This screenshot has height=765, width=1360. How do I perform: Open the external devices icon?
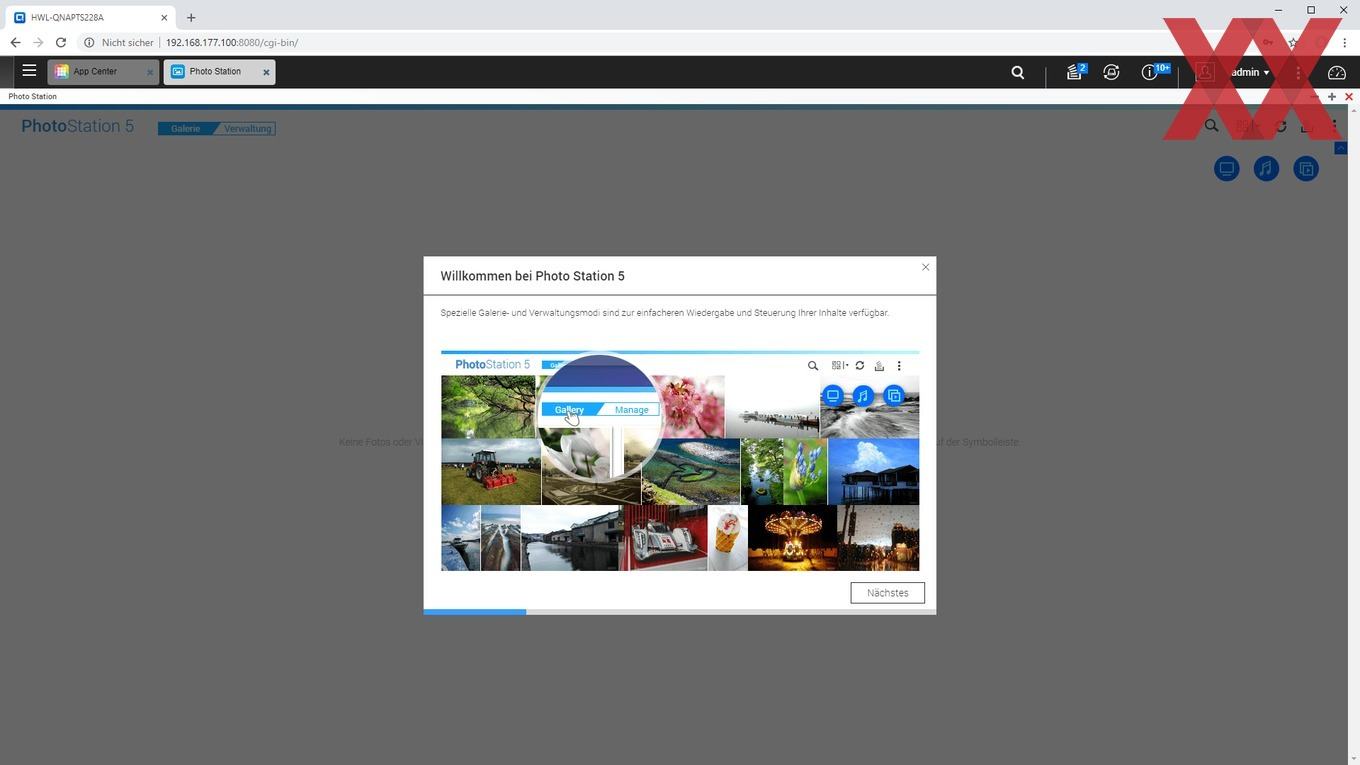coord(1111,72)
